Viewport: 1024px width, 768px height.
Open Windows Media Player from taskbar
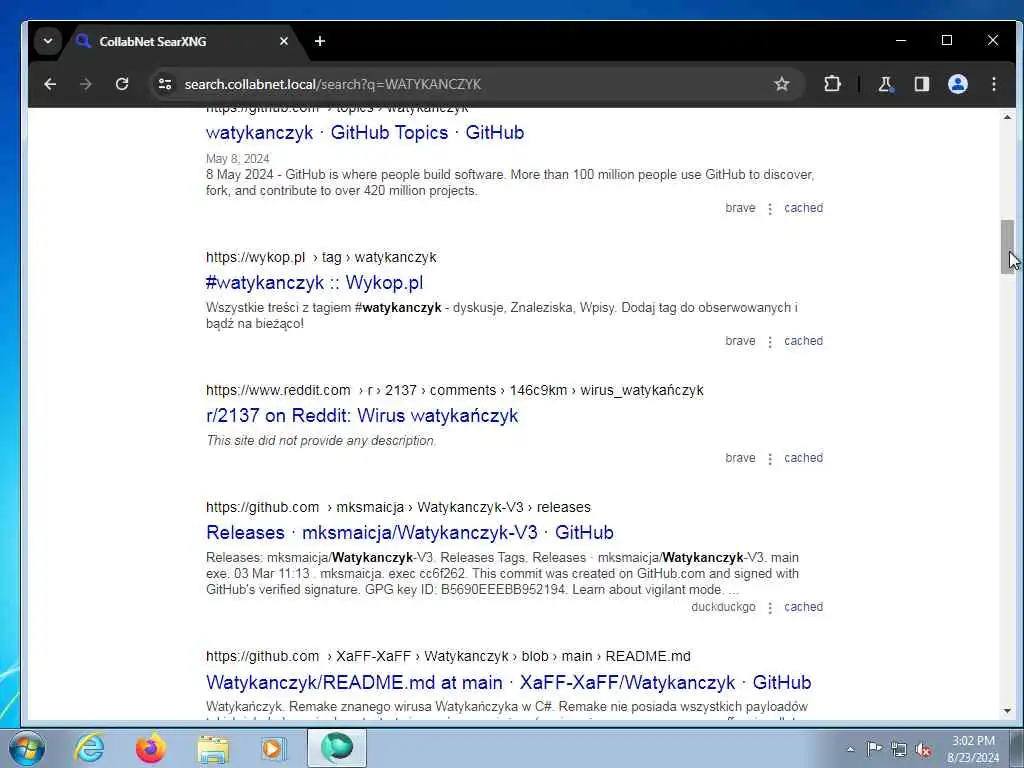point(273,748)
